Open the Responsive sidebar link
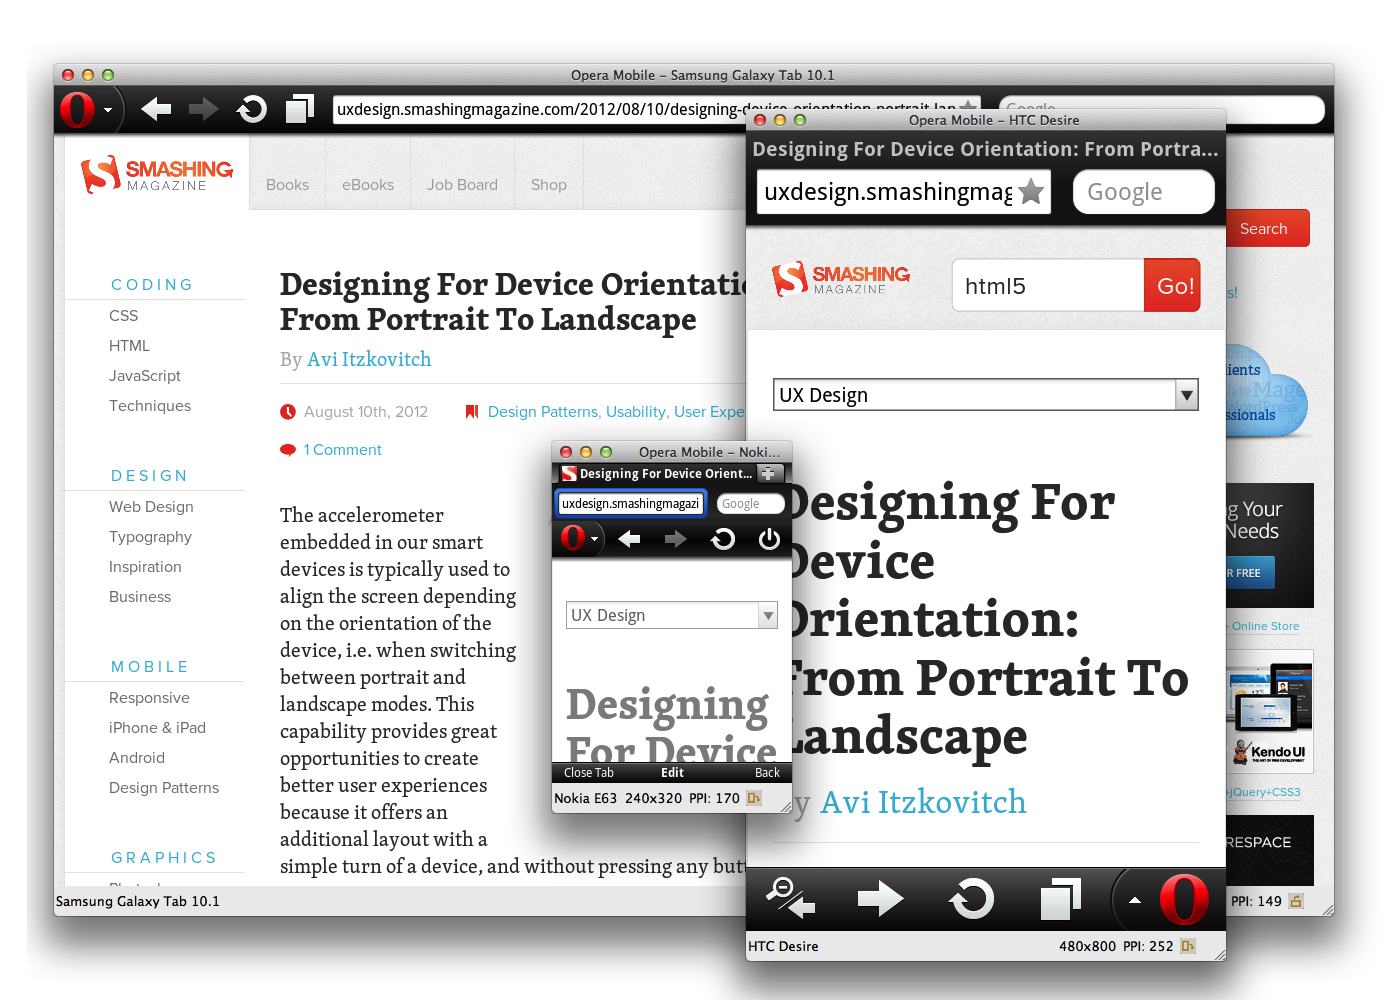The width and height of the screenshot is (1400, 1000). tap(149, 698)
